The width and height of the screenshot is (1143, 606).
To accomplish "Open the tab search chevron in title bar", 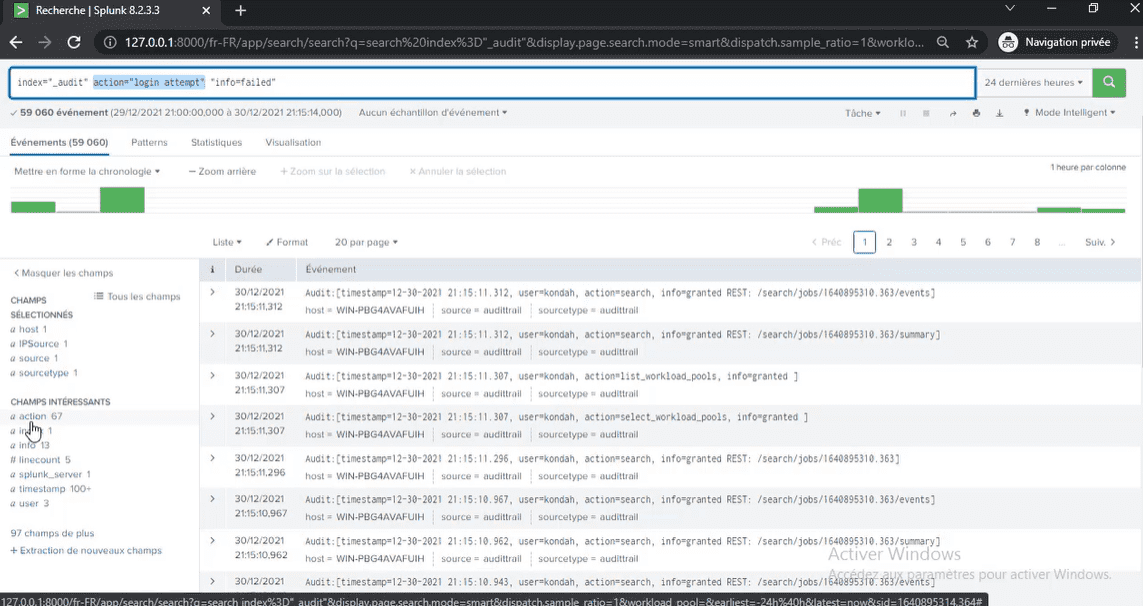I will tap(1010, 8).
